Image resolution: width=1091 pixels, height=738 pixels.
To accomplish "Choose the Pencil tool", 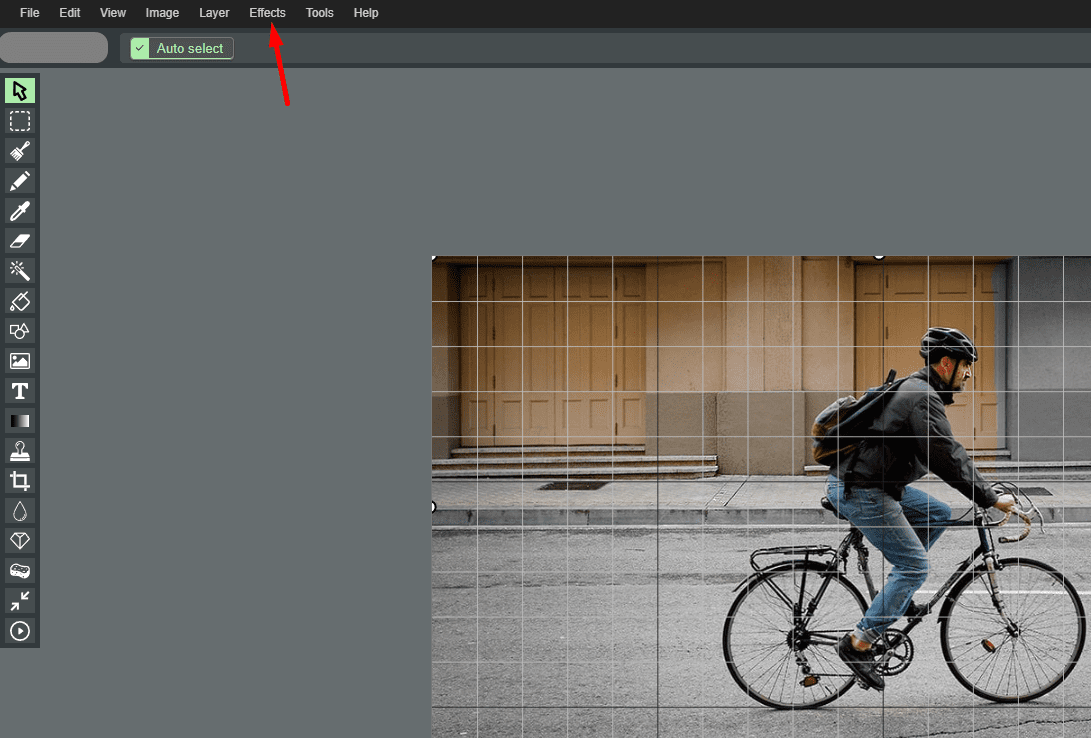I will click(x=20, y=181).
